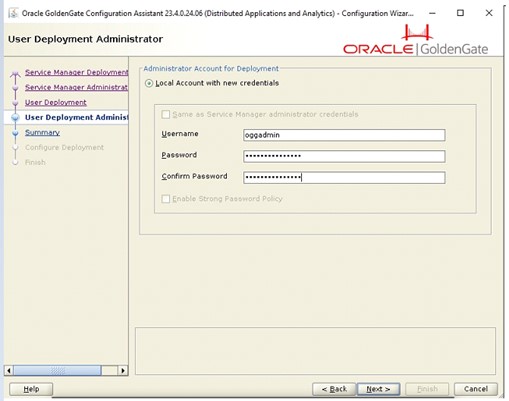Go to Service Manager Administrator step

point(76,87)
